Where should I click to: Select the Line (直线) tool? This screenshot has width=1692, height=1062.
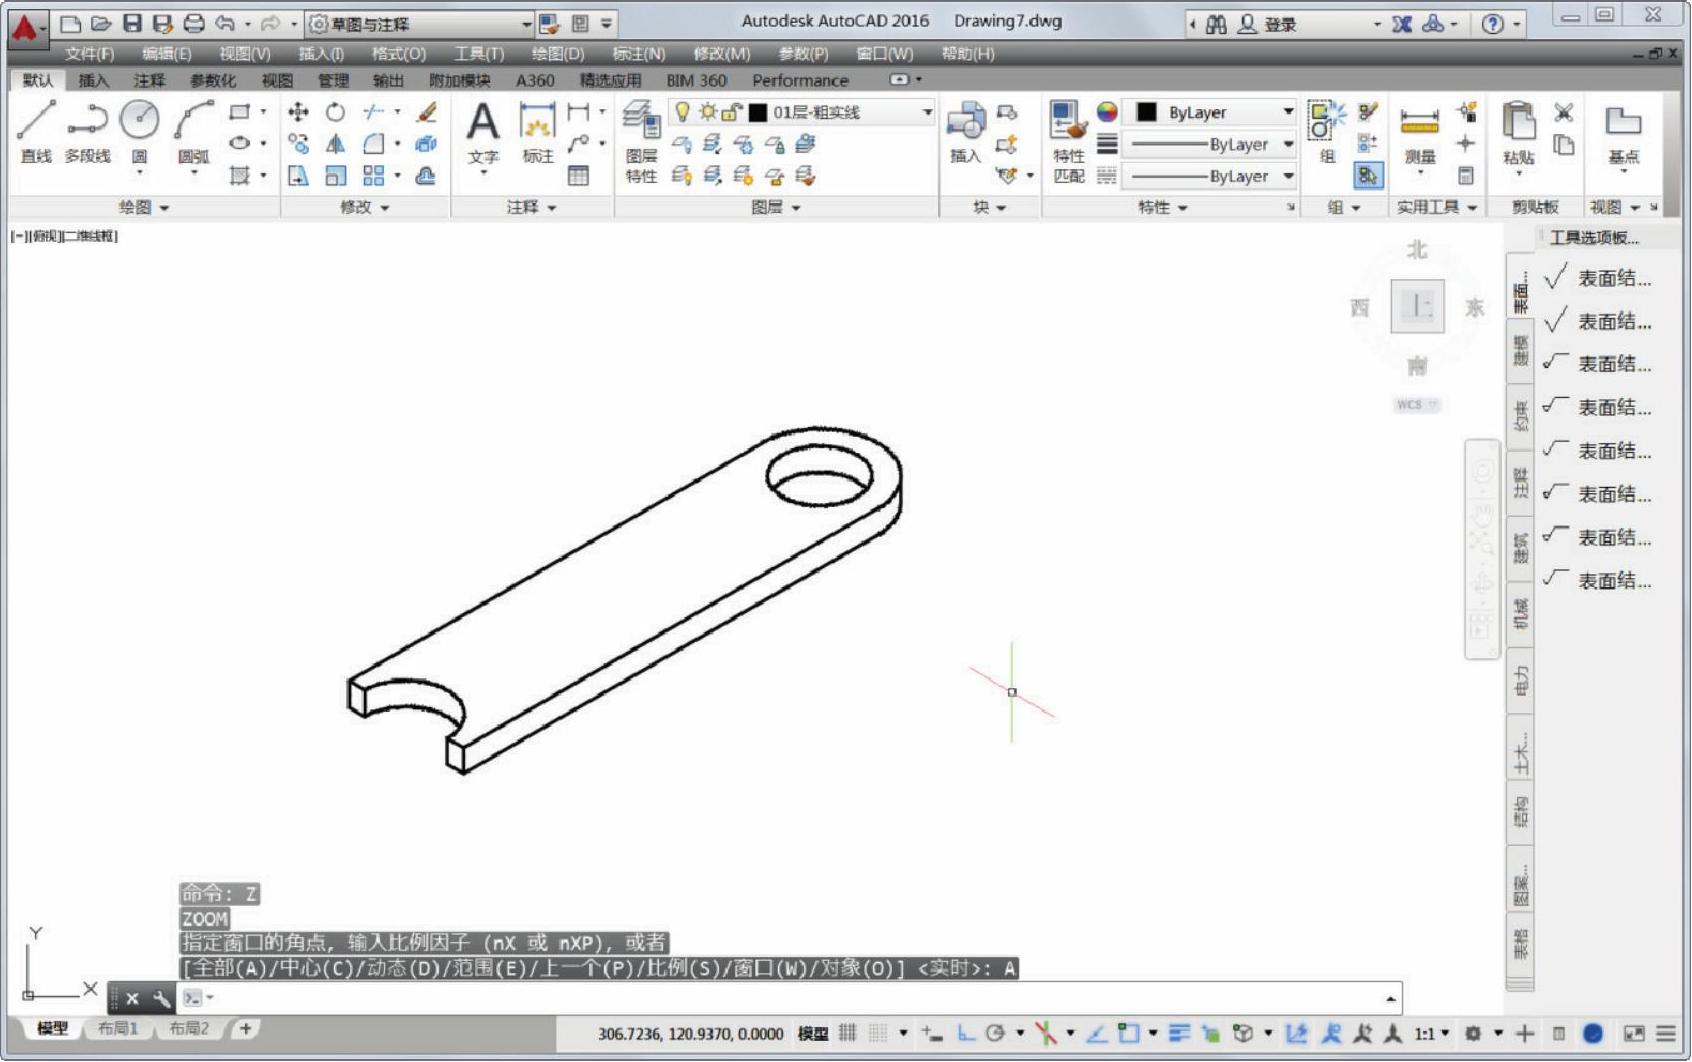coord(36,131)
